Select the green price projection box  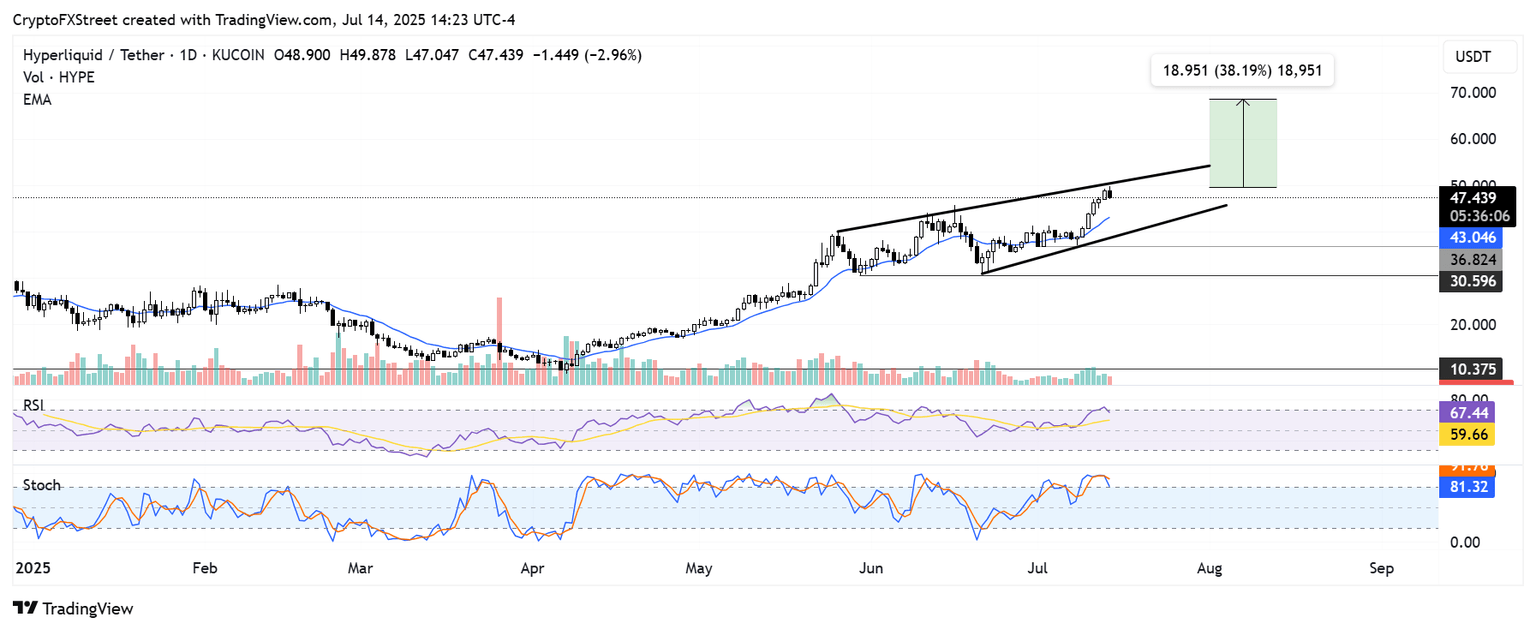coord(1243,143)
